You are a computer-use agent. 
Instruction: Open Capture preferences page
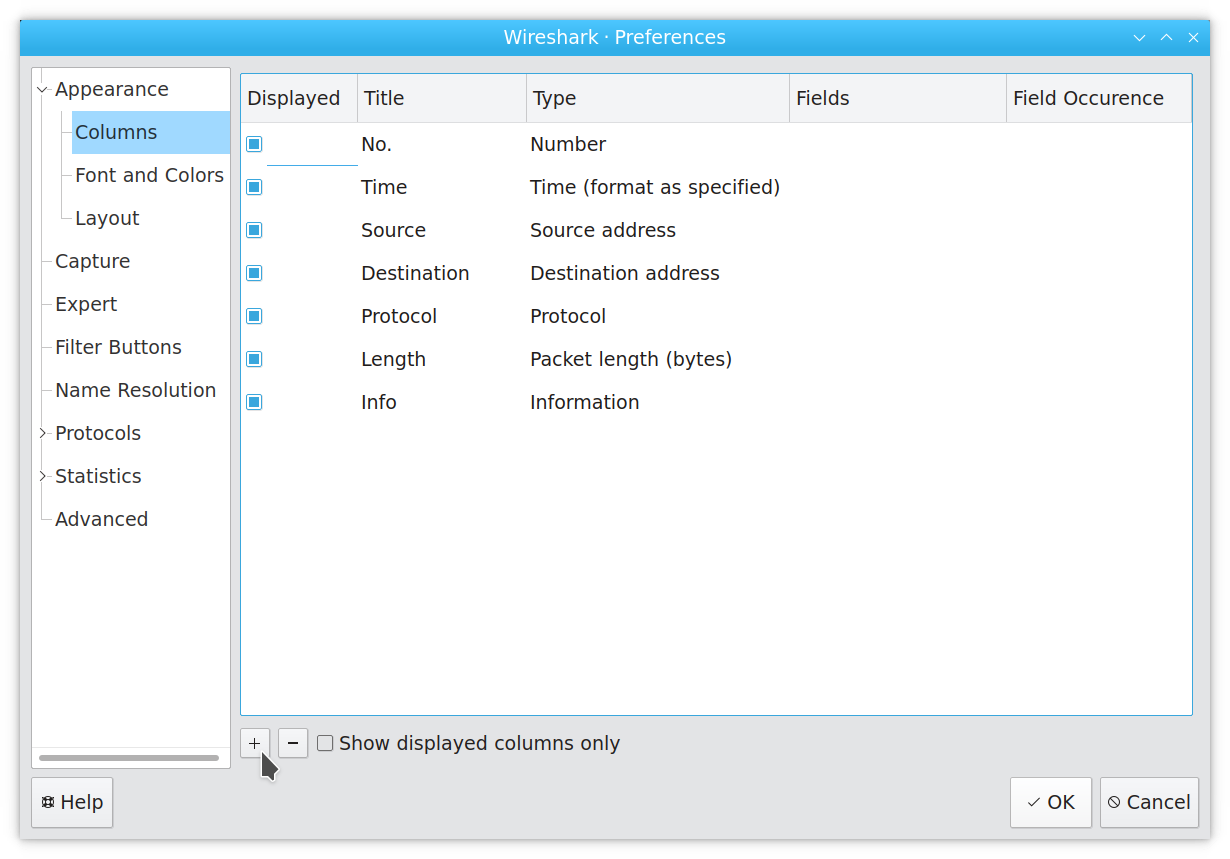(x=92, y=261)
